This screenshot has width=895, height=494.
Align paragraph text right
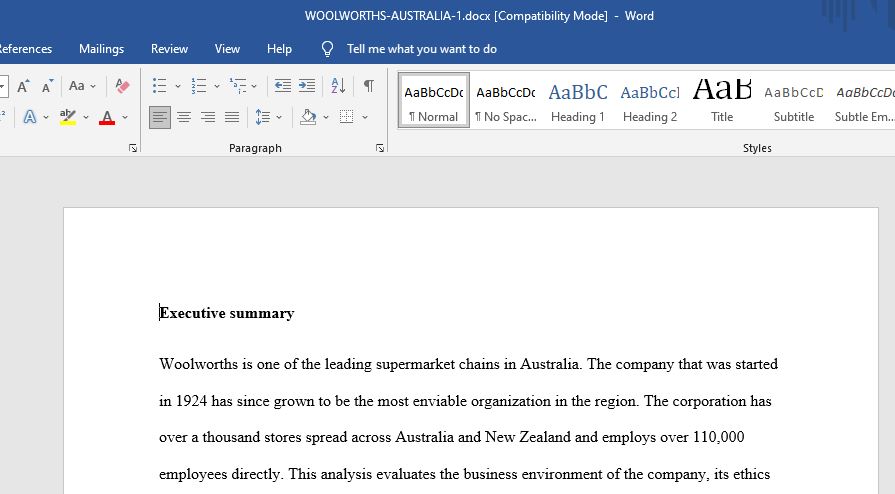(x=208, y=117)
